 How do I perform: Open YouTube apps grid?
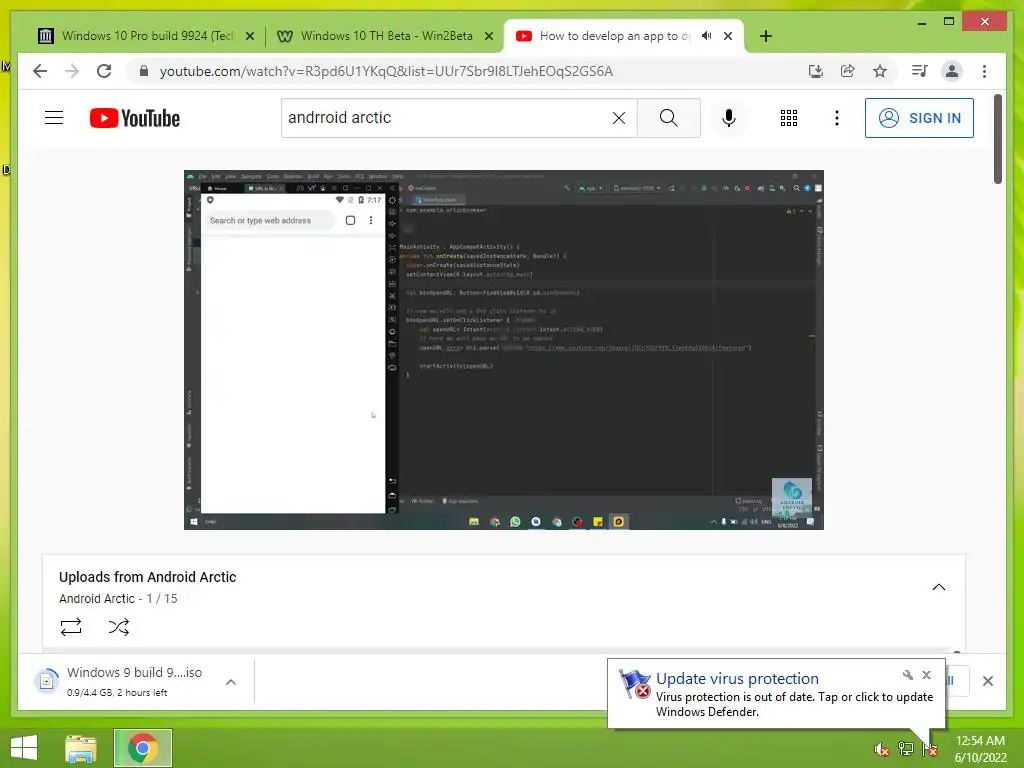click(x=788, y=118)
